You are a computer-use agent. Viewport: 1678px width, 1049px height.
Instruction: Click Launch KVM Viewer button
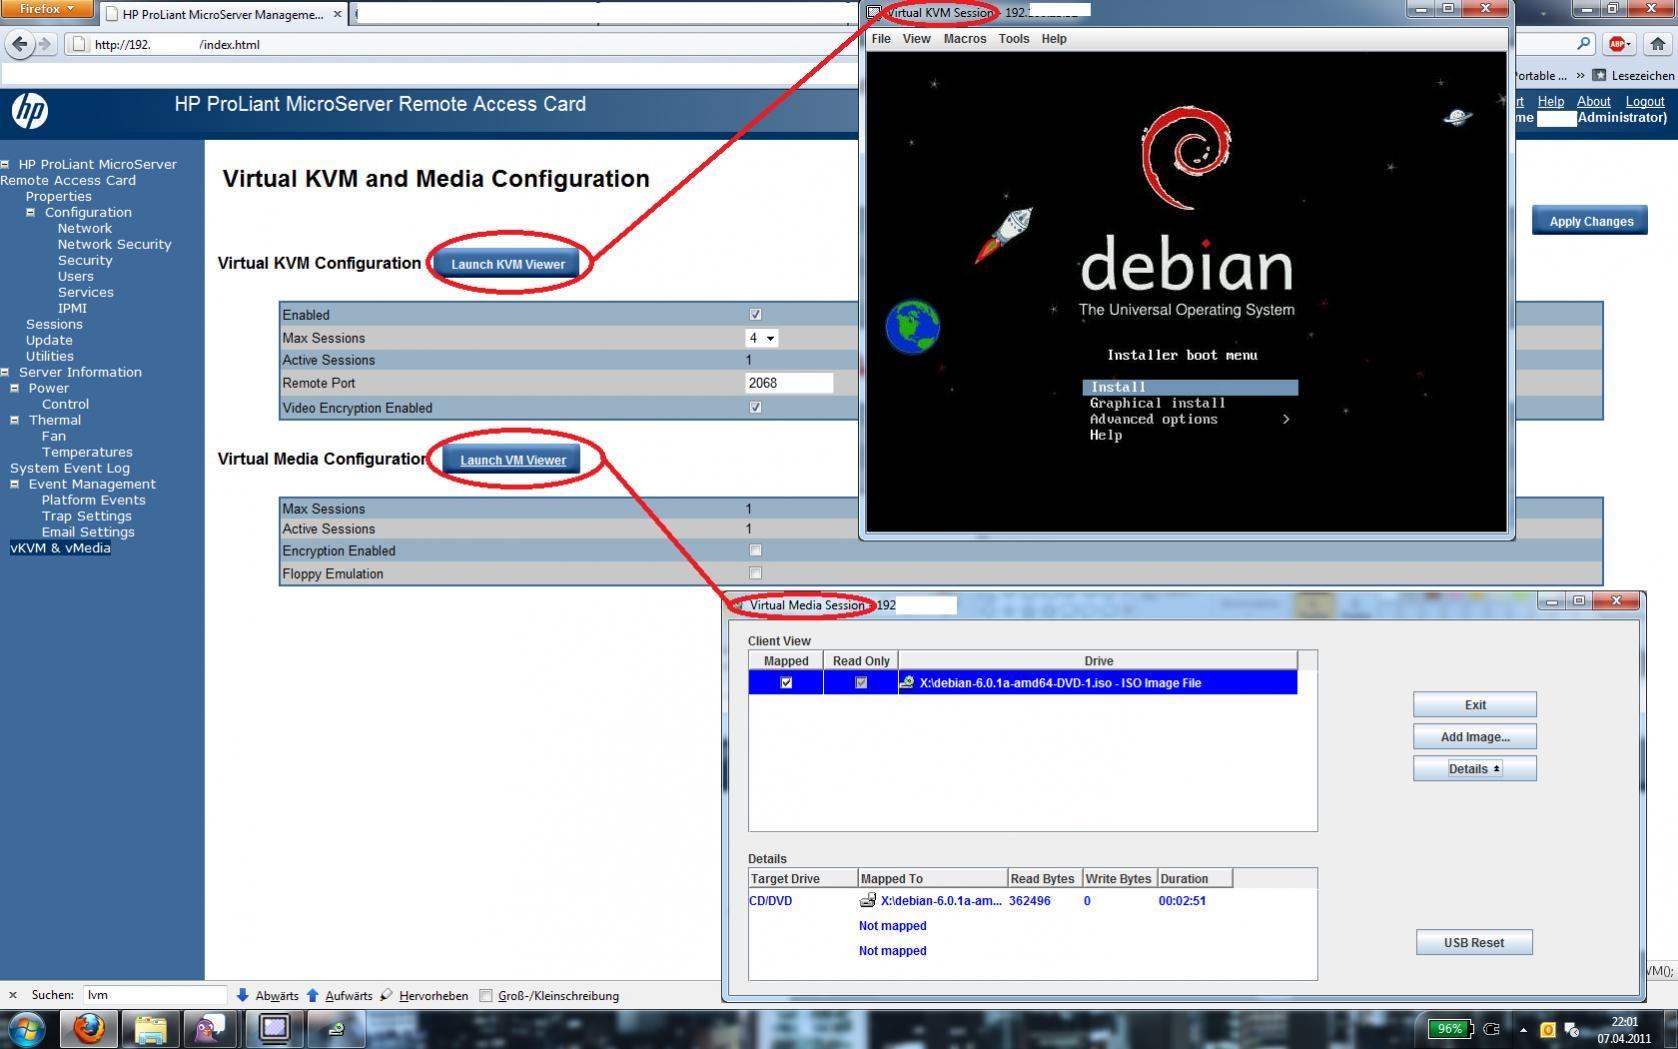(508, 264)
